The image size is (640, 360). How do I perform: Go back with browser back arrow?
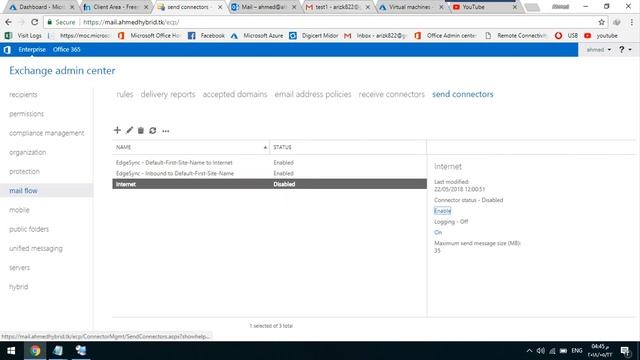(x=9, y=22)
